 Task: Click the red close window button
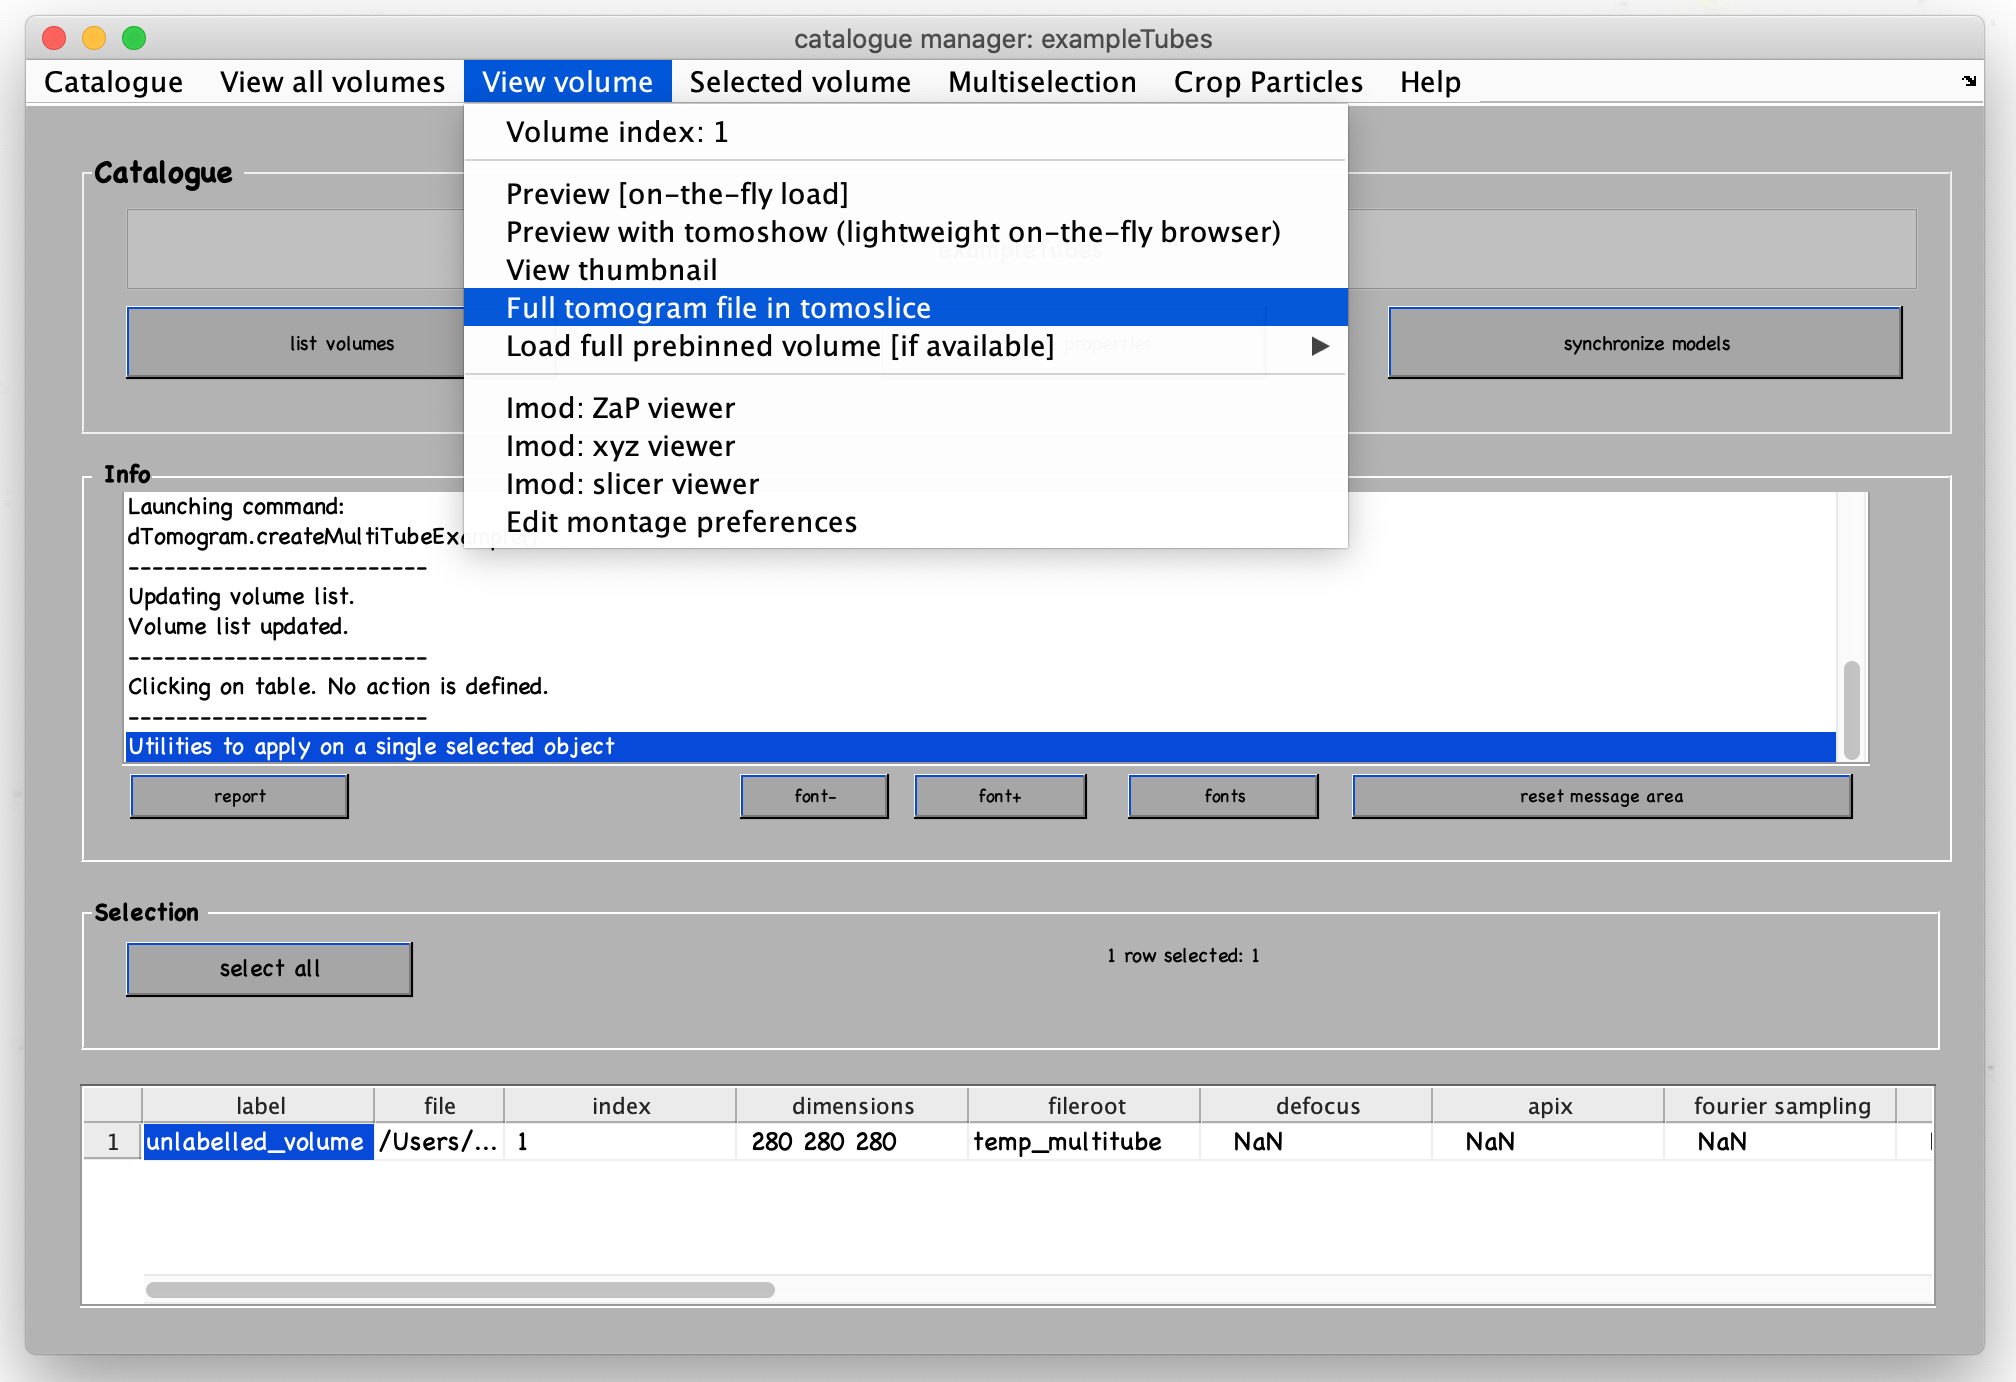(54, 38)
